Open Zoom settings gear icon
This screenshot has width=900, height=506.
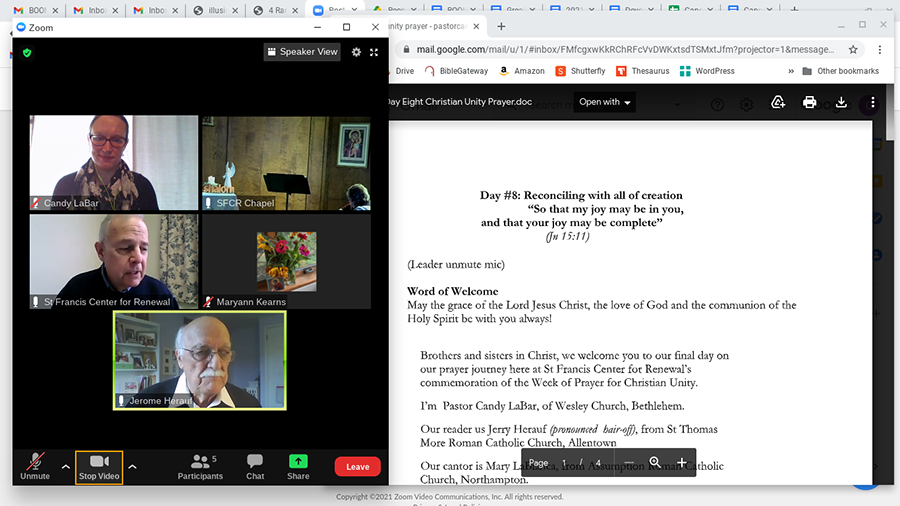(356, 52)
